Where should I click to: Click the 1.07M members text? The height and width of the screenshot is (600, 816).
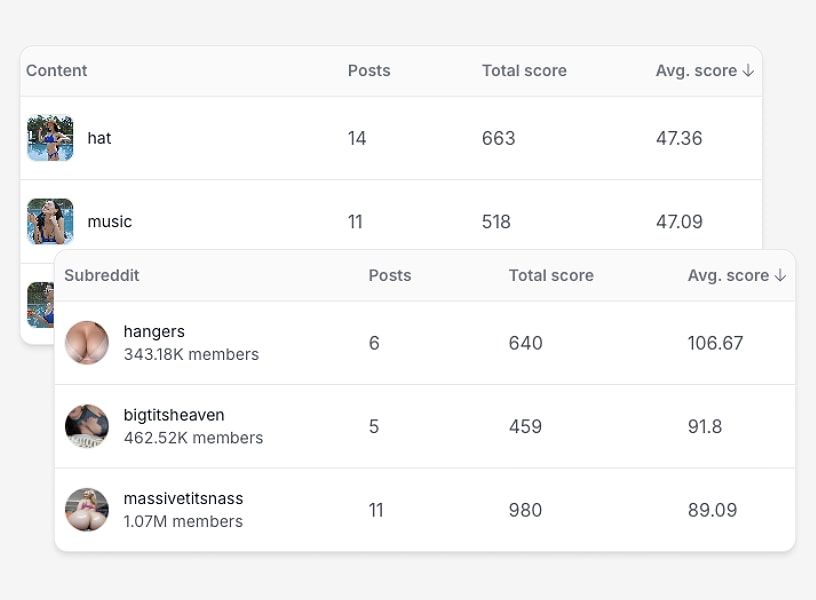click(183, 521)
